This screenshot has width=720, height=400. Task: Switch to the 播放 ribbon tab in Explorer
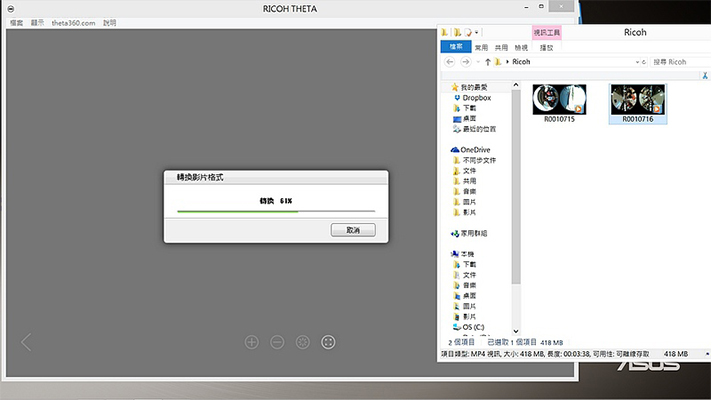pos(546,47)
